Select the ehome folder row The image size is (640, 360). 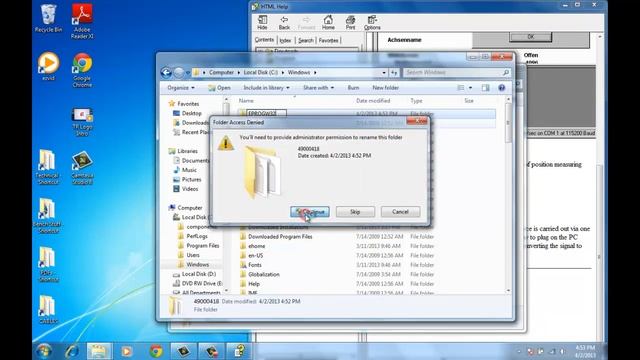pyautogui.click(x=256, y=246)
